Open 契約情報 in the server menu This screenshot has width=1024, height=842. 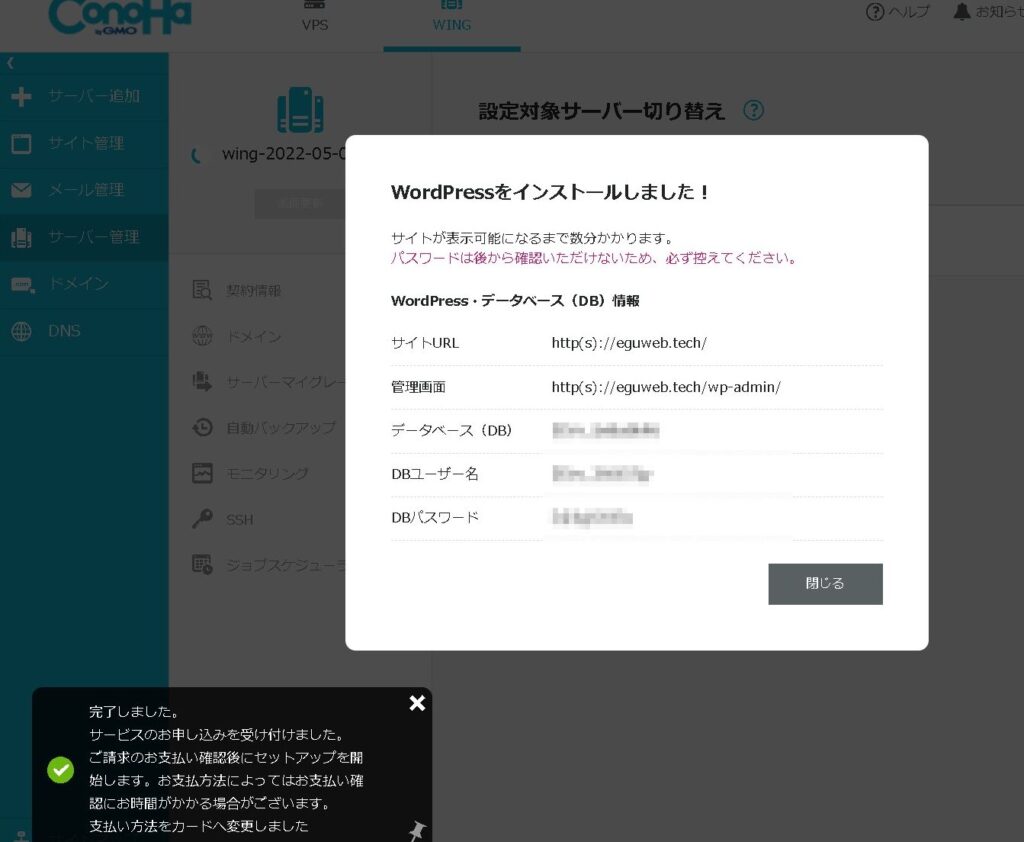(253, 290)
